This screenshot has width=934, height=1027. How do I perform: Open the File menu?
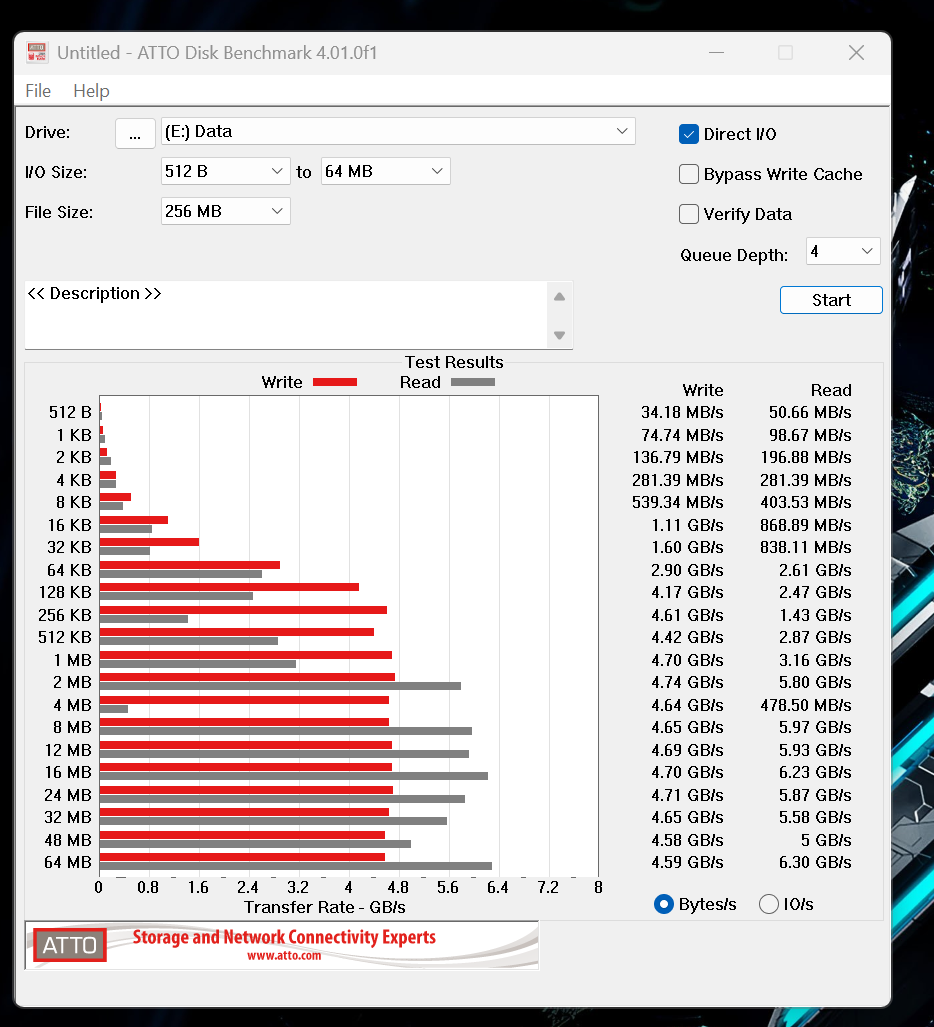(x=38, y=90)
